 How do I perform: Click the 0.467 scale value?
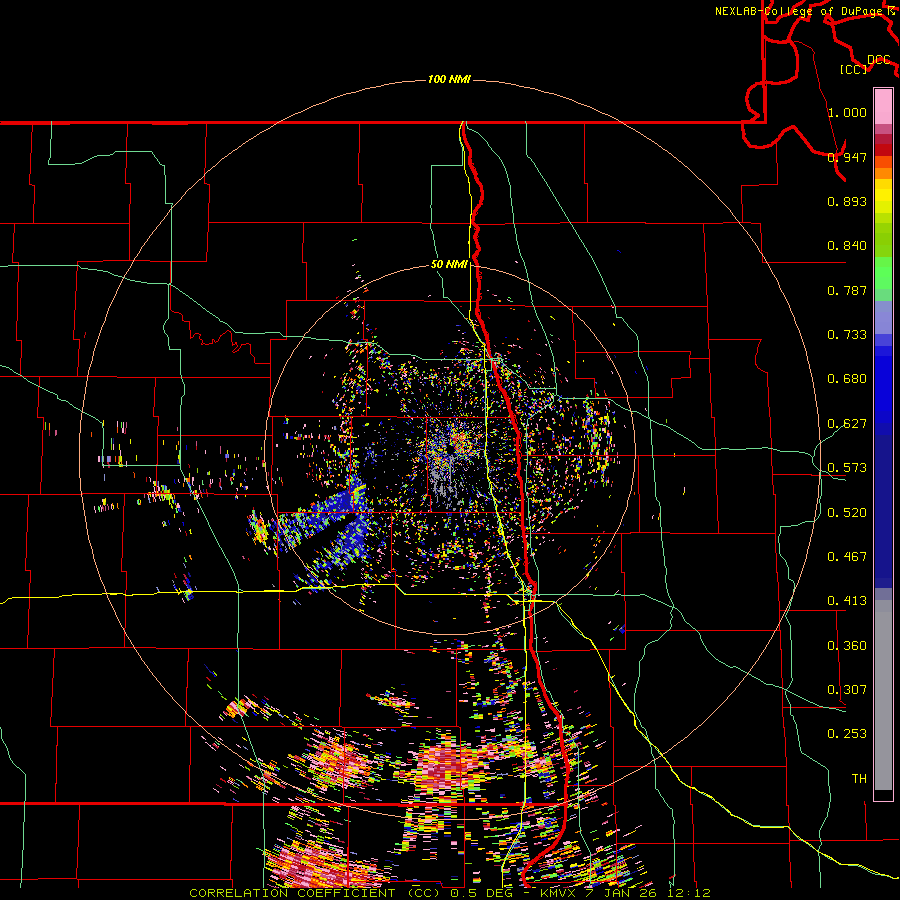click(x=847, y=557)
